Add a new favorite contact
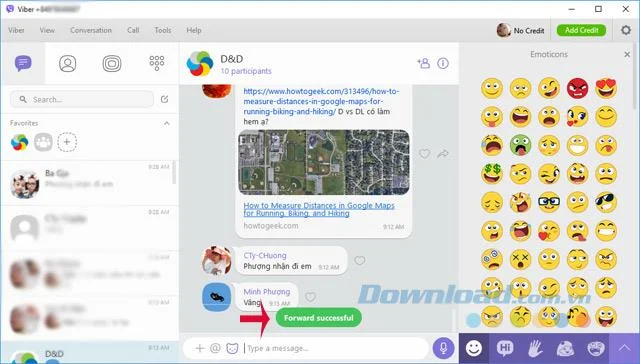Screen dimensions: 640x364 67,142
